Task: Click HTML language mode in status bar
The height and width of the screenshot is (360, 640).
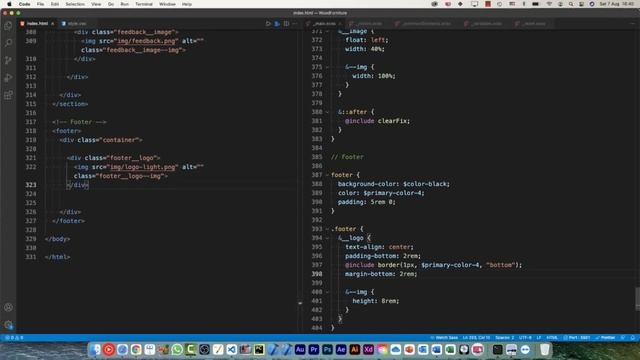Action: tap(552, 338)
